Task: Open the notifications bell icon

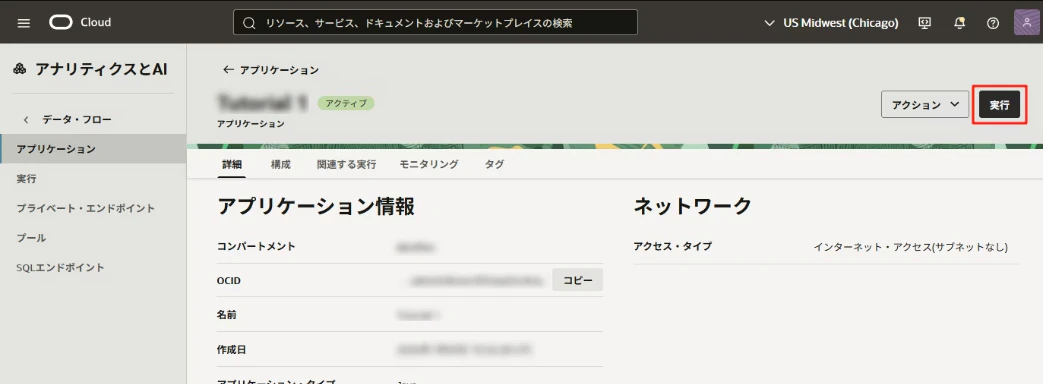Action: (x=959, y=23)
